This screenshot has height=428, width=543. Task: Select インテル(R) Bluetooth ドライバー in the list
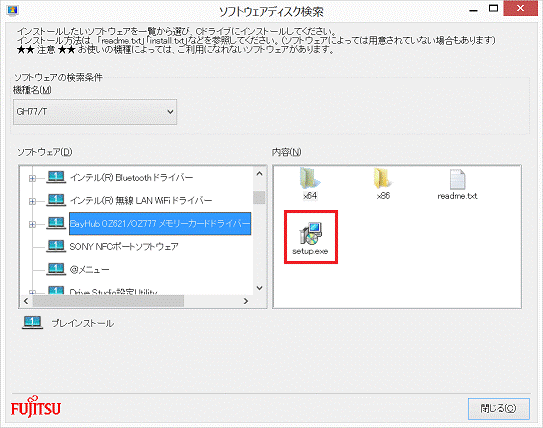point(132,178)
